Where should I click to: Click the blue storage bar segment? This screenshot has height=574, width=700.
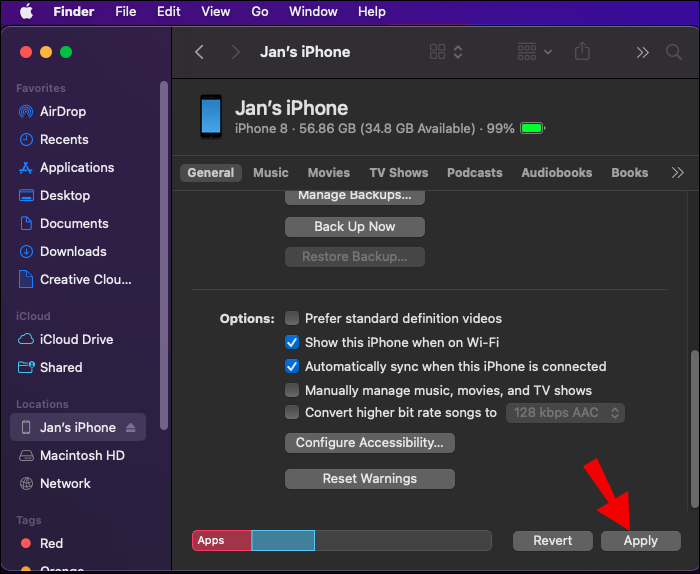coord(283,541)
